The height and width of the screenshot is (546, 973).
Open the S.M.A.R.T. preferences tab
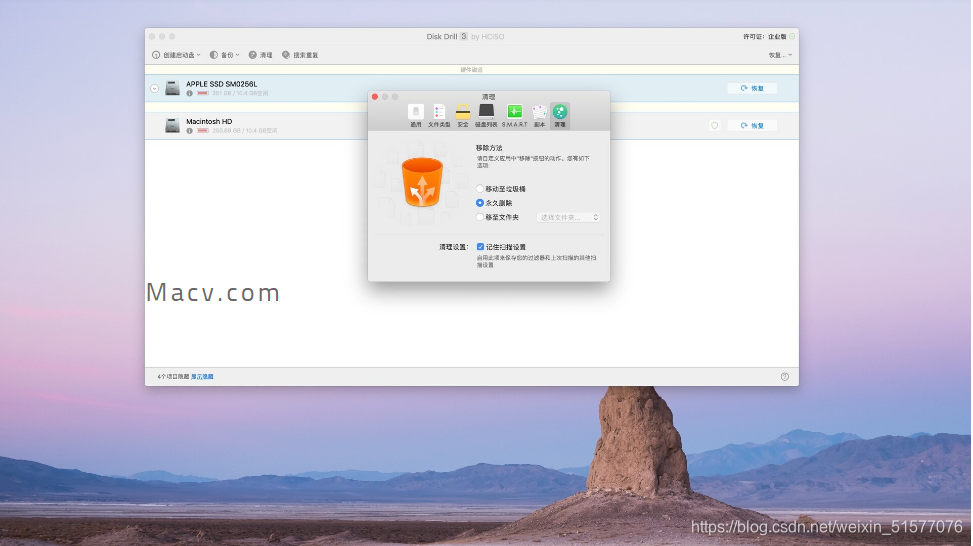pyautogui.click(x=514, y=115)
